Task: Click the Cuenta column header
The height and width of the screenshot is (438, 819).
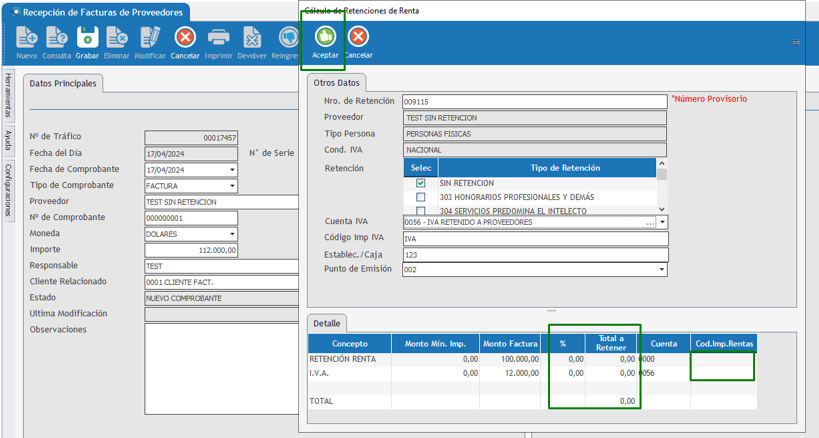Action: [664, 344]
